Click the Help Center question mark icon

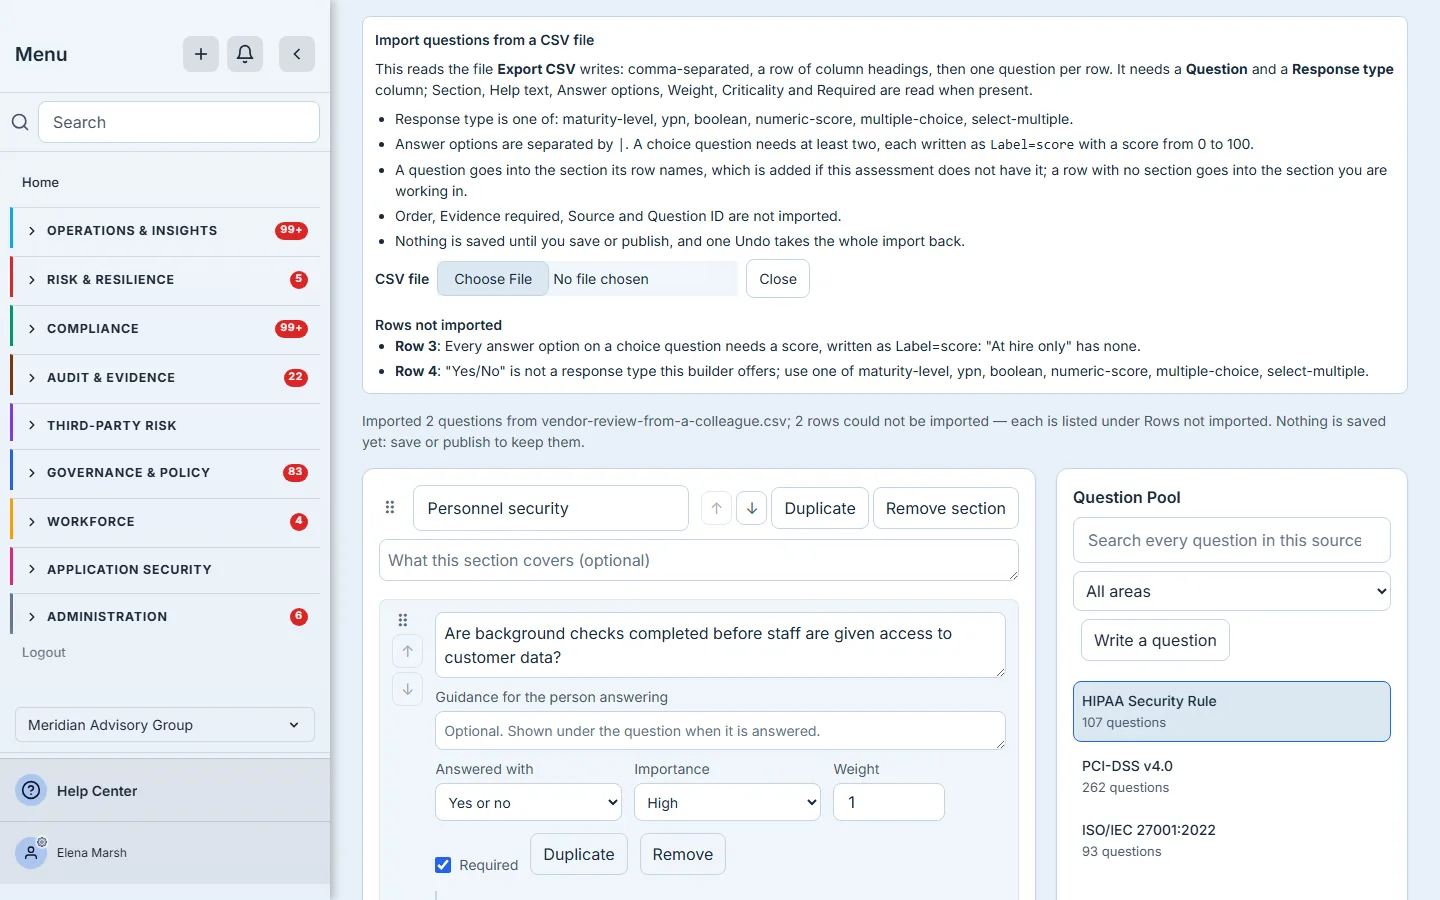(32, 791)
